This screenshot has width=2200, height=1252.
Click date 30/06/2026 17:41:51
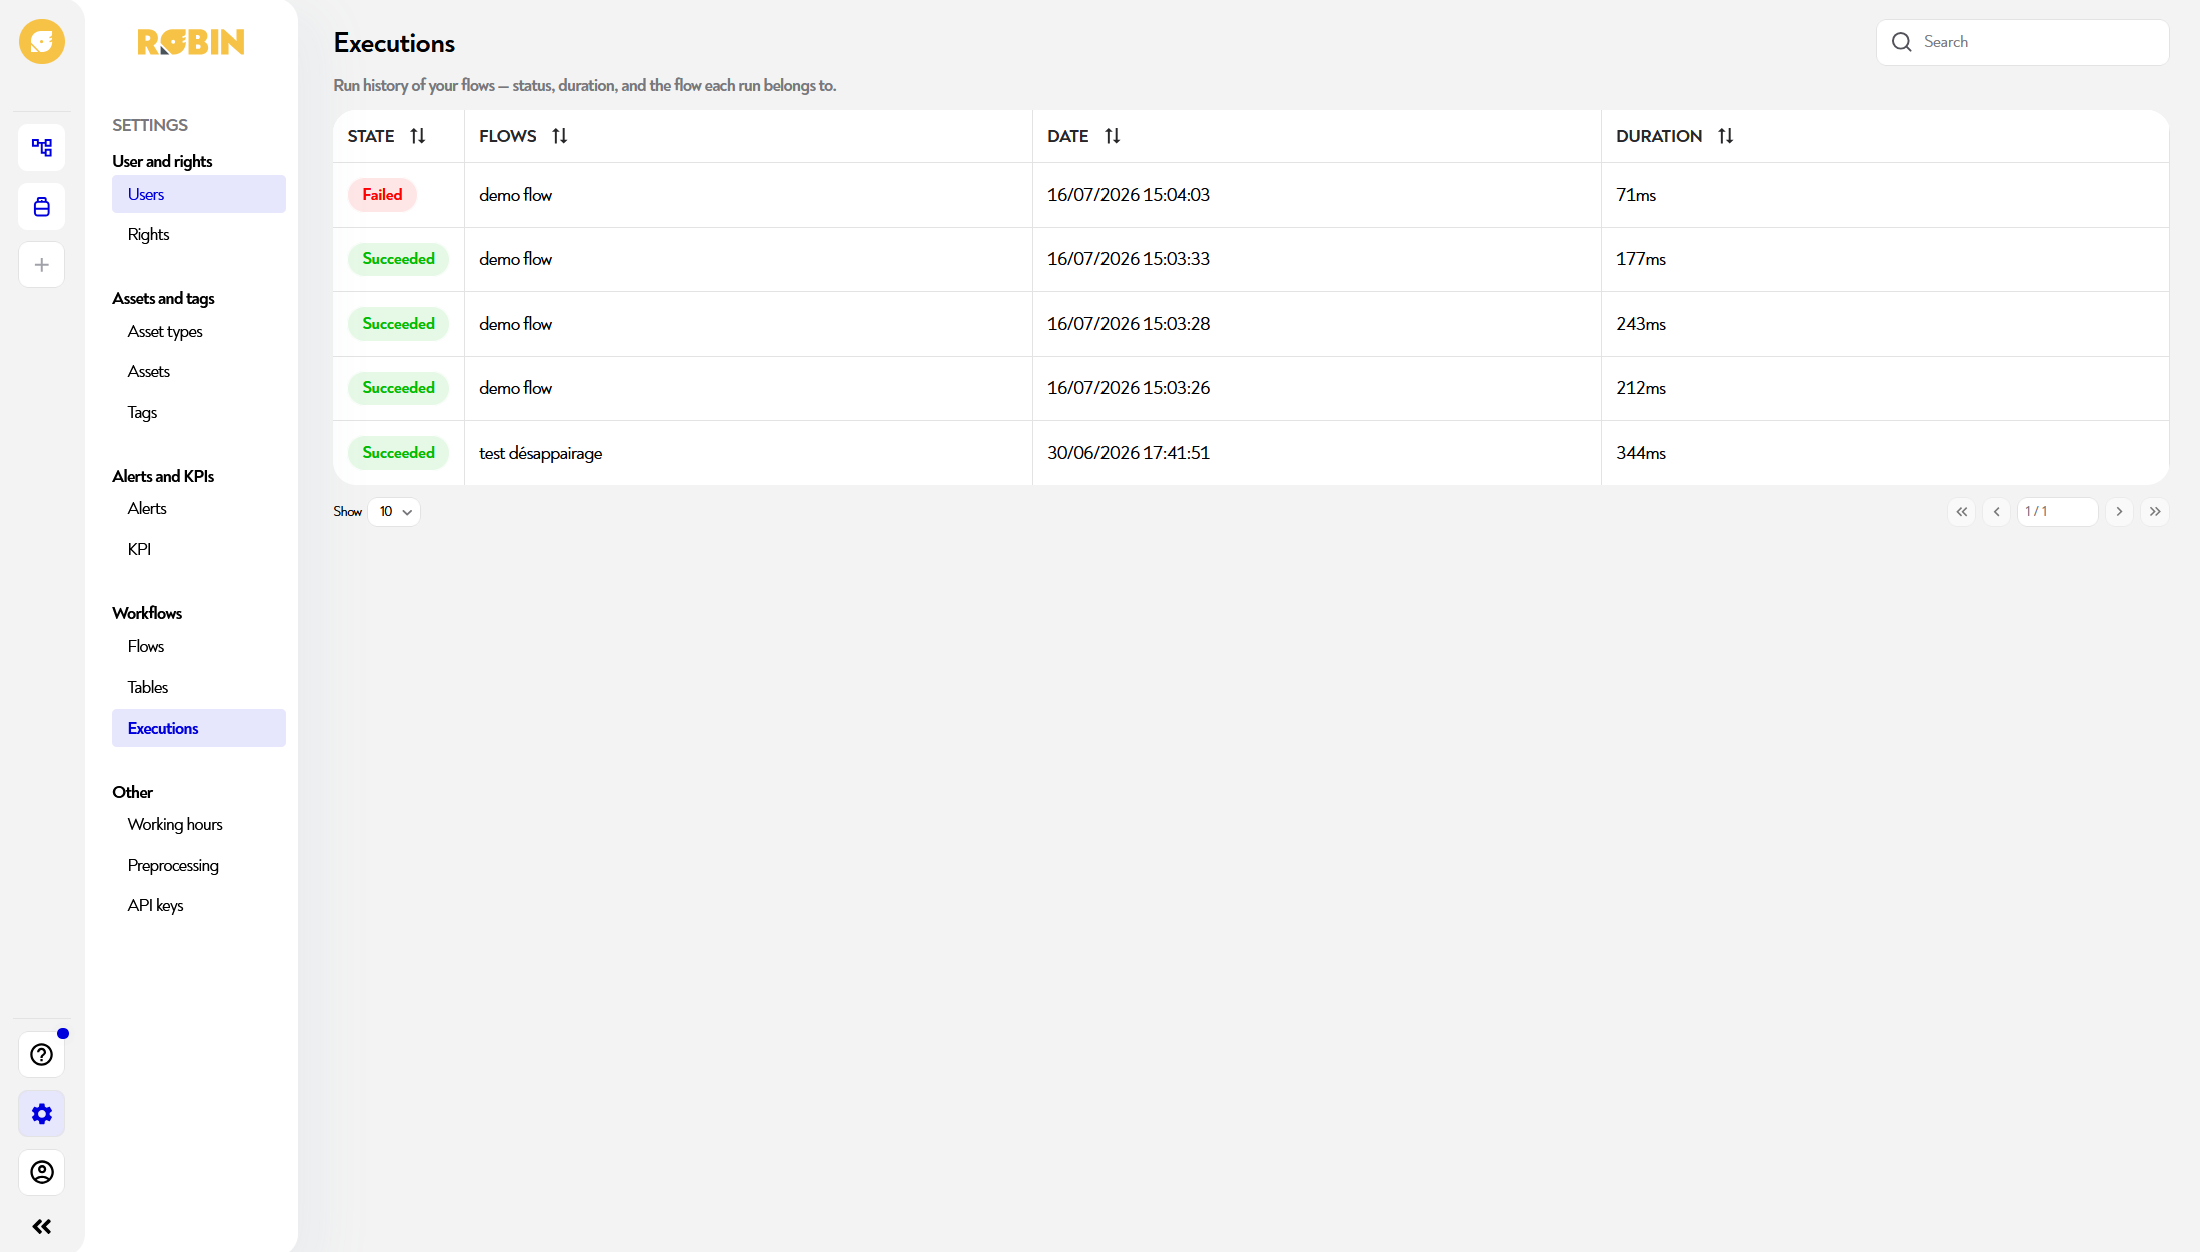[x=1128, y=453]
